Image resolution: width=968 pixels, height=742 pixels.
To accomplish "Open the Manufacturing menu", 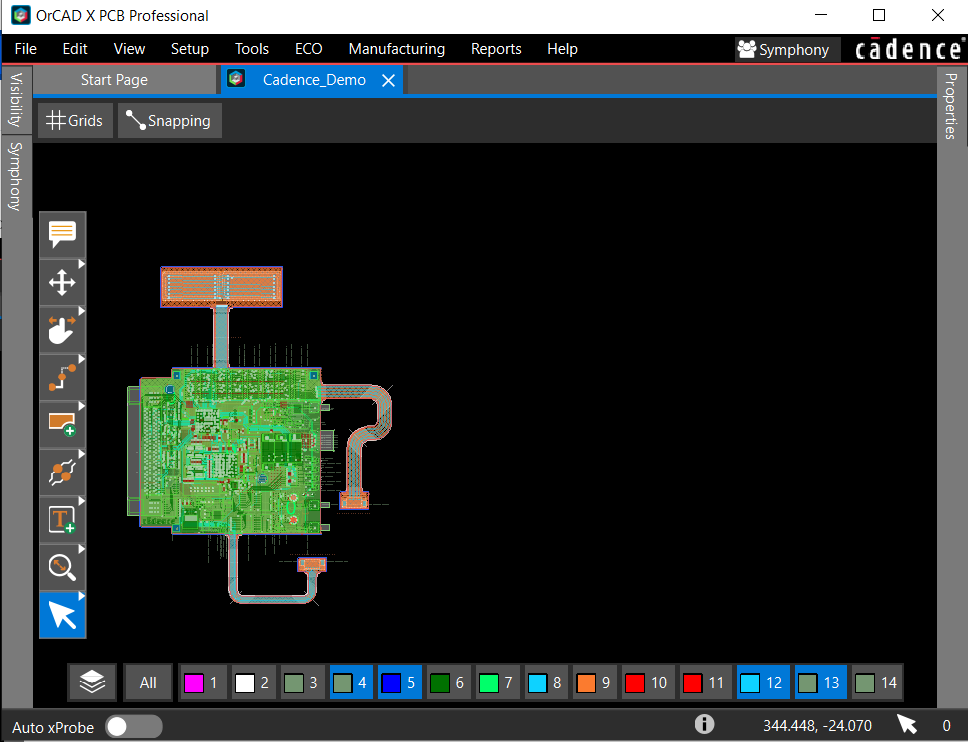I will pos(396,49).
